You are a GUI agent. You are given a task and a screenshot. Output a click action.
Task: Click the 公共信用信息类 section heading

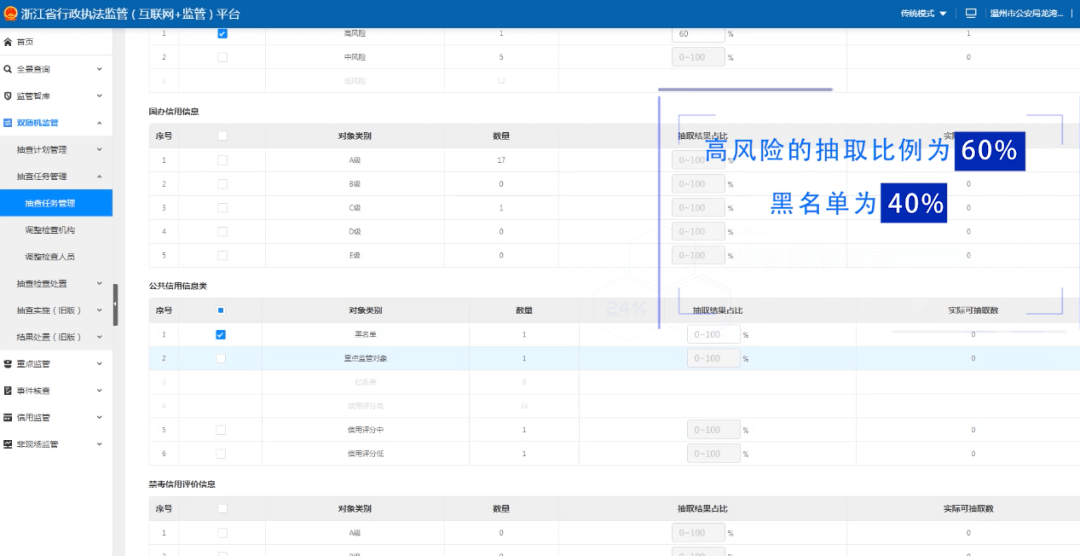coord(178,285)
